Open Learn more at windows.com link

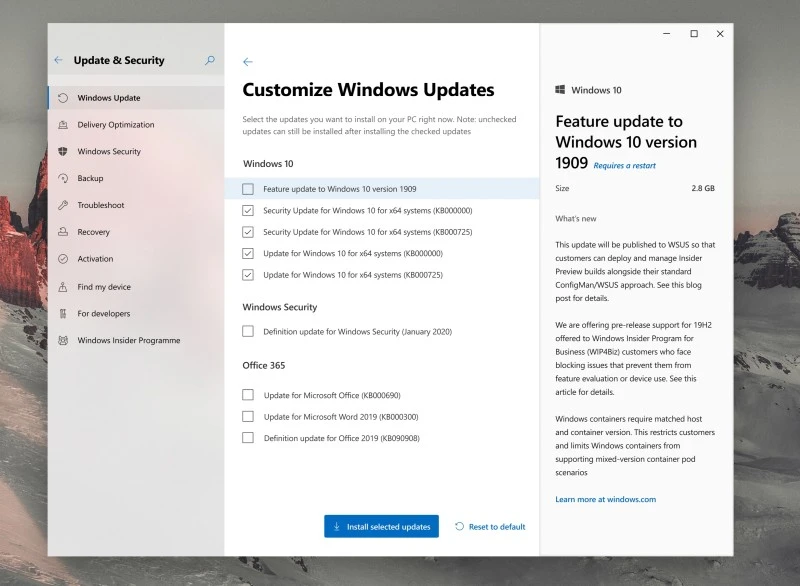click(x=606, y=499)
